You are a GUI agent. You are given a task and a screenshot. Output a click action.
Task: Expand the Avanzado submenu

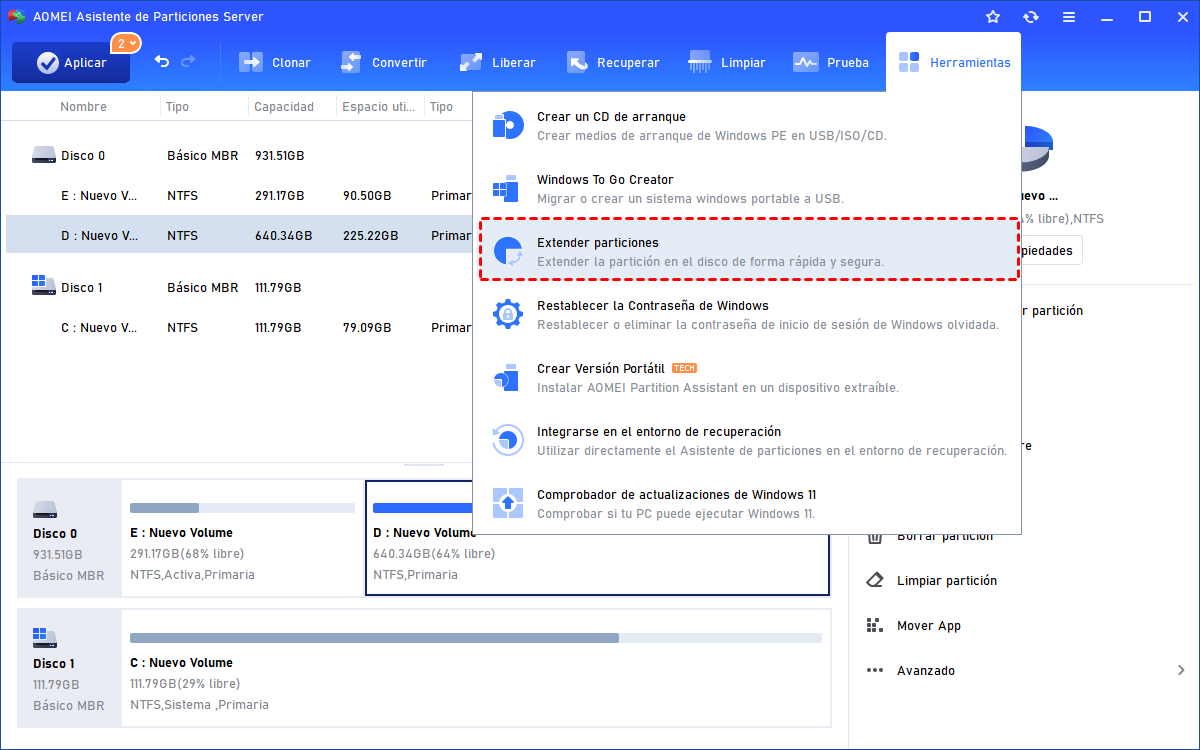pos(1023,671)
